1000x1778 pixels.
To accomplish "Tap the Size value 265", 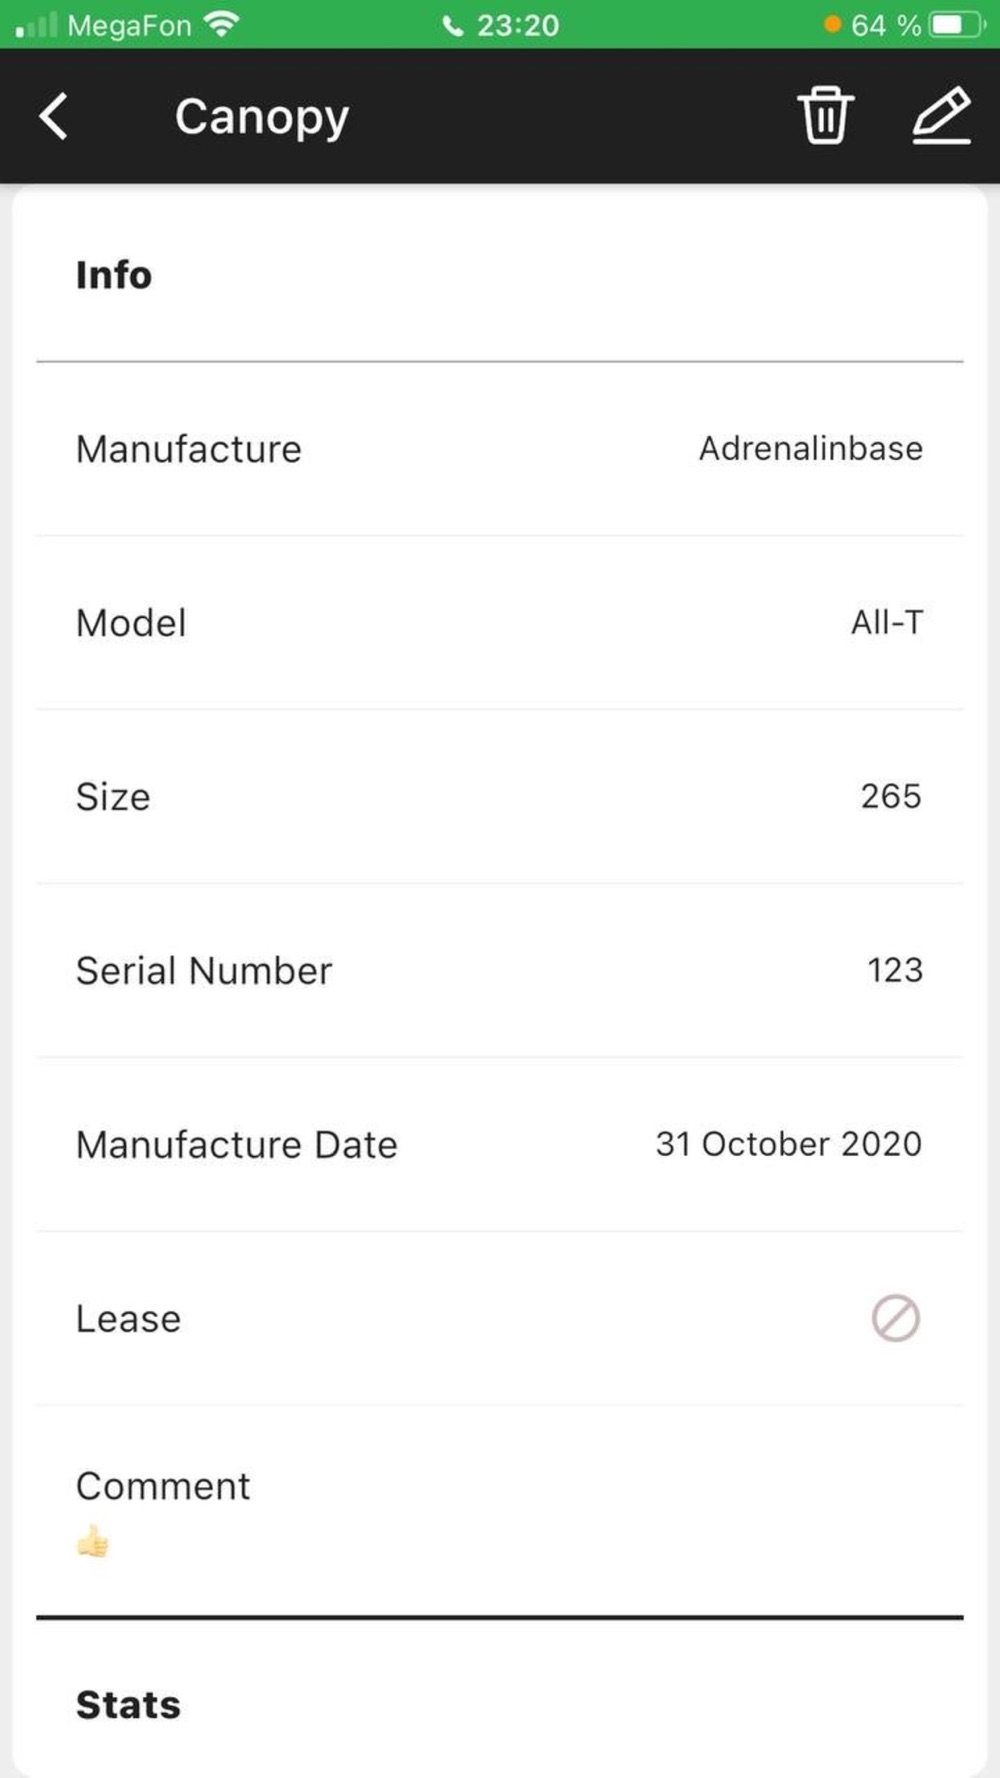I will point(891,796).
